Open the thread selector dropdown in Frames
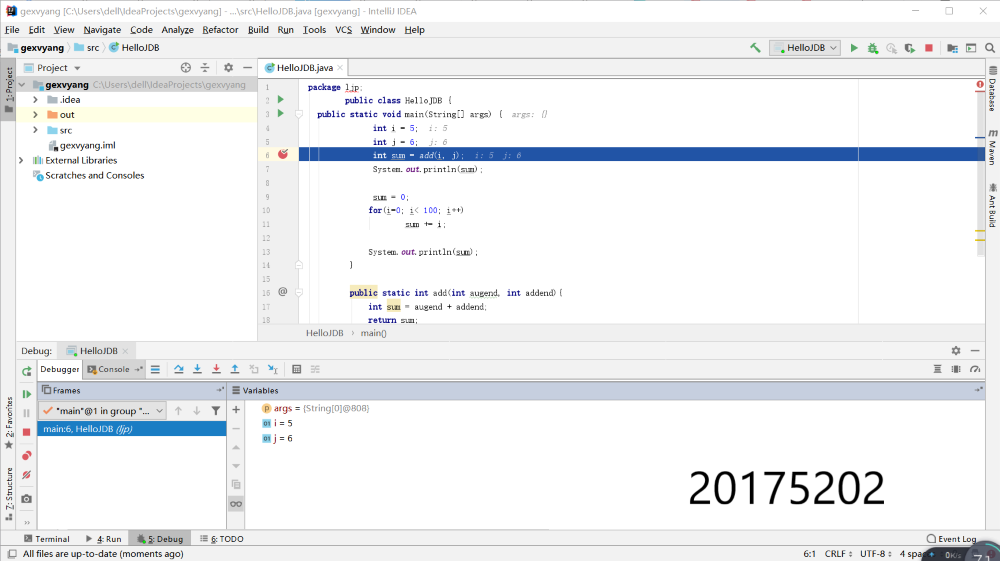 103,411
